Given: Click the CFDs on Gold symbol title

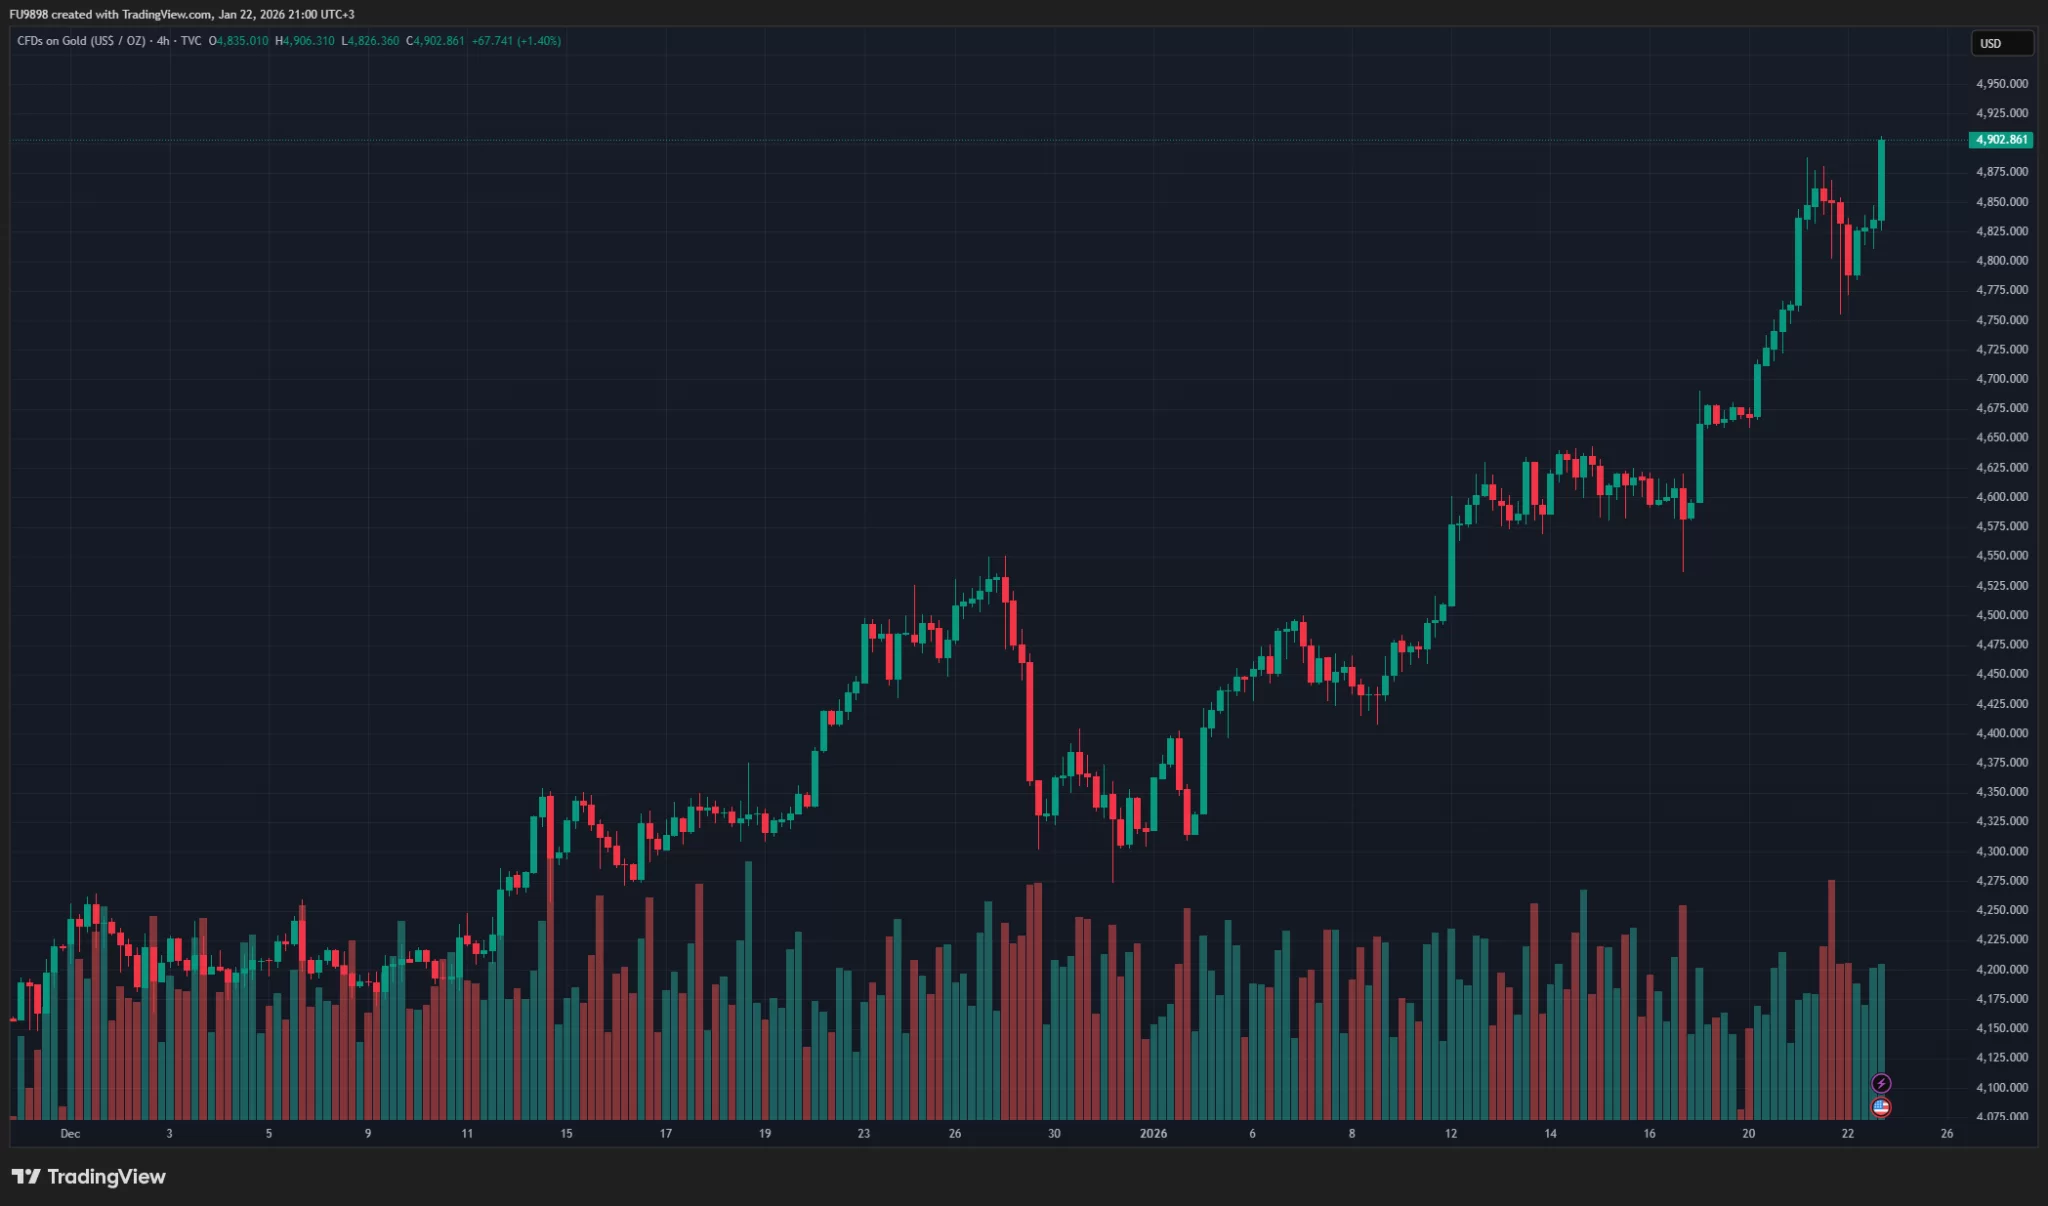Looking at the screenshot, I should 80,41.
